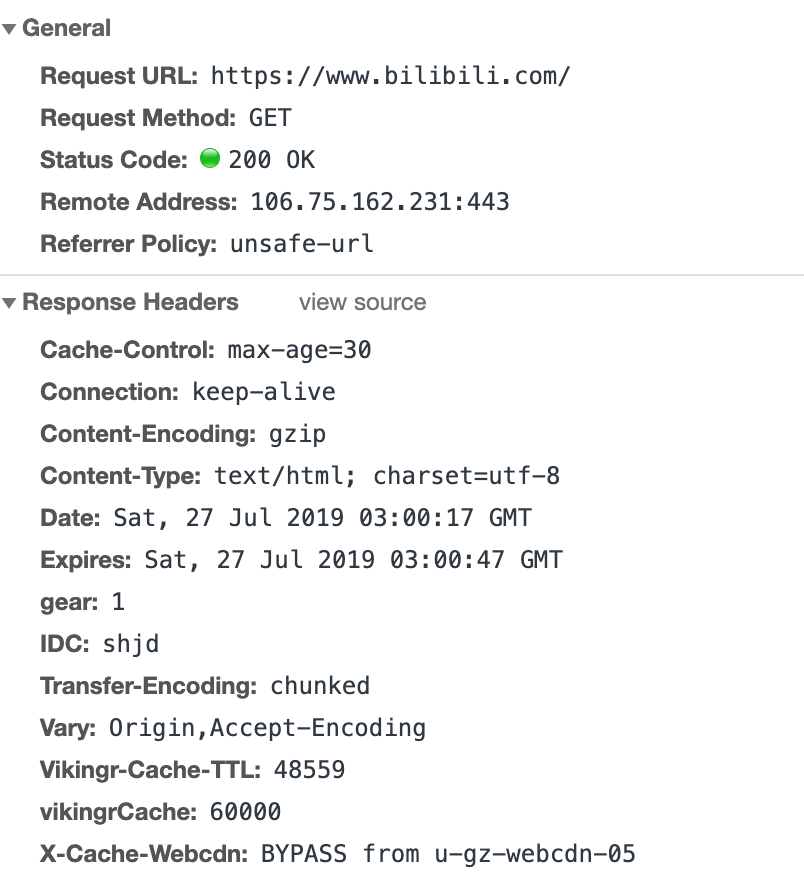Click the Remote Address value 106.75.162.231:443
This screenshot has height=876, width=804.
[x=380, y=202]
